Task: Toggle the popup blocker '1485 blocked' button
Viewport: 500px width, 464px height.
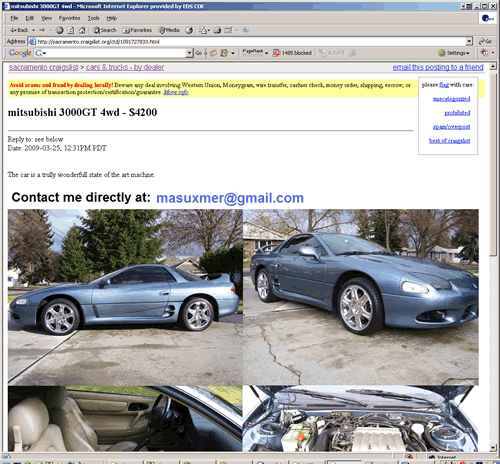Action: coord(292,53)
